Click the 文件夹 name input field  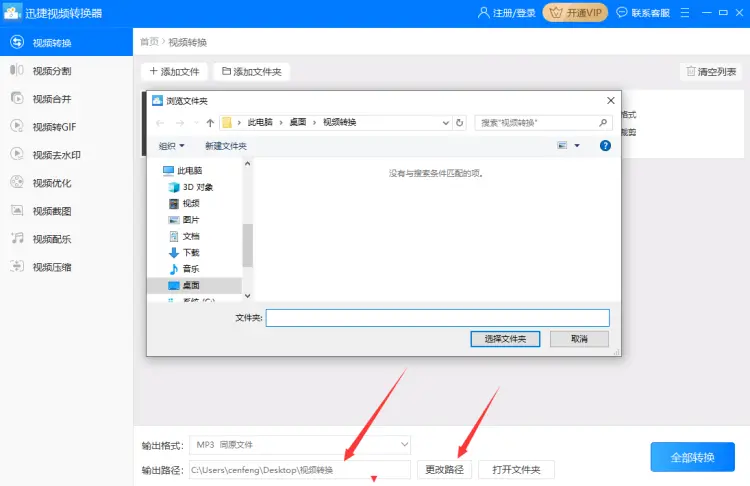tap(438, 318)
